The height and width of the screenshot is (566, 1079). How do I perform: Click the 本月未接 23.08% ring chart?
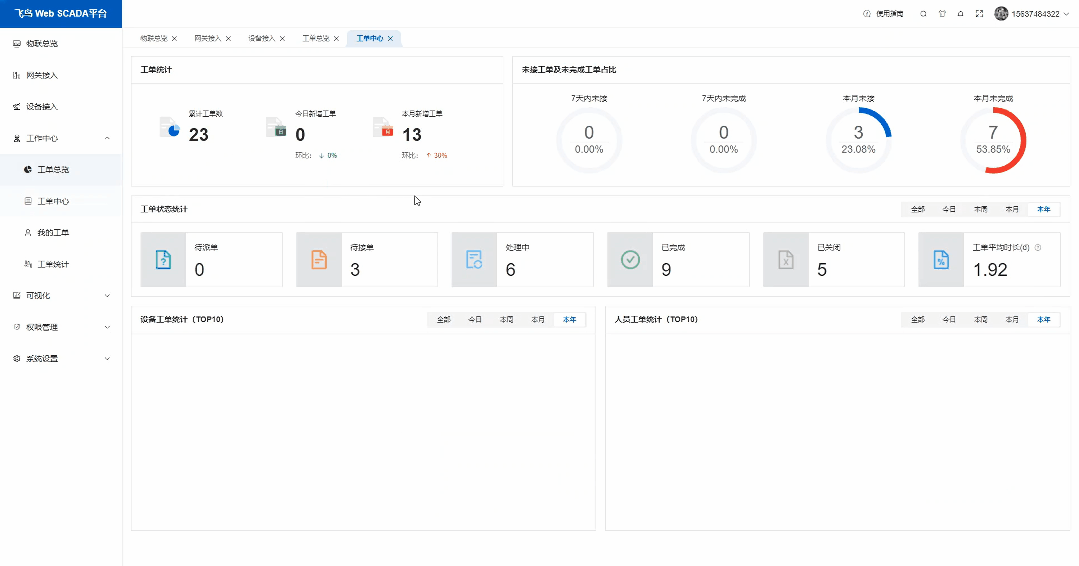point(858,140)
